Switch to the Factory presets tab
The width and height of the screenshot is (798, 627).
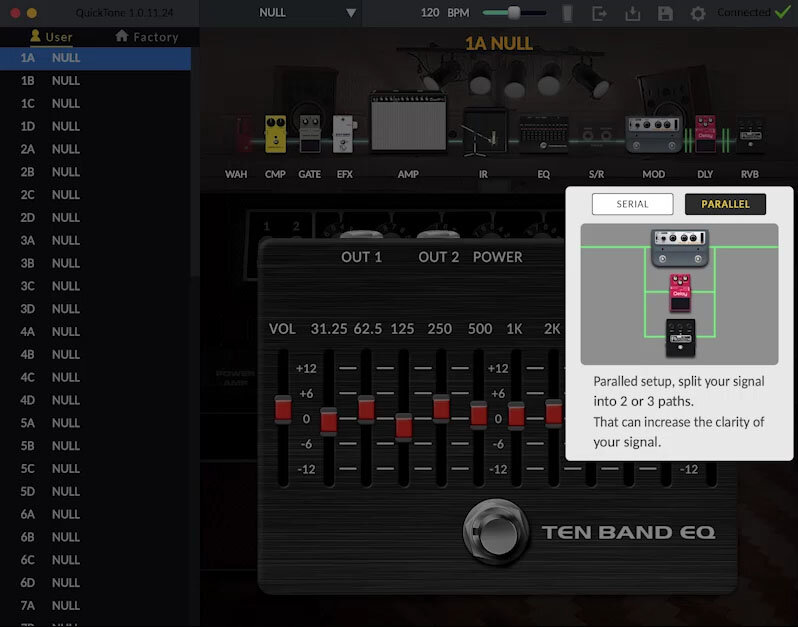[x=147, y=37]
